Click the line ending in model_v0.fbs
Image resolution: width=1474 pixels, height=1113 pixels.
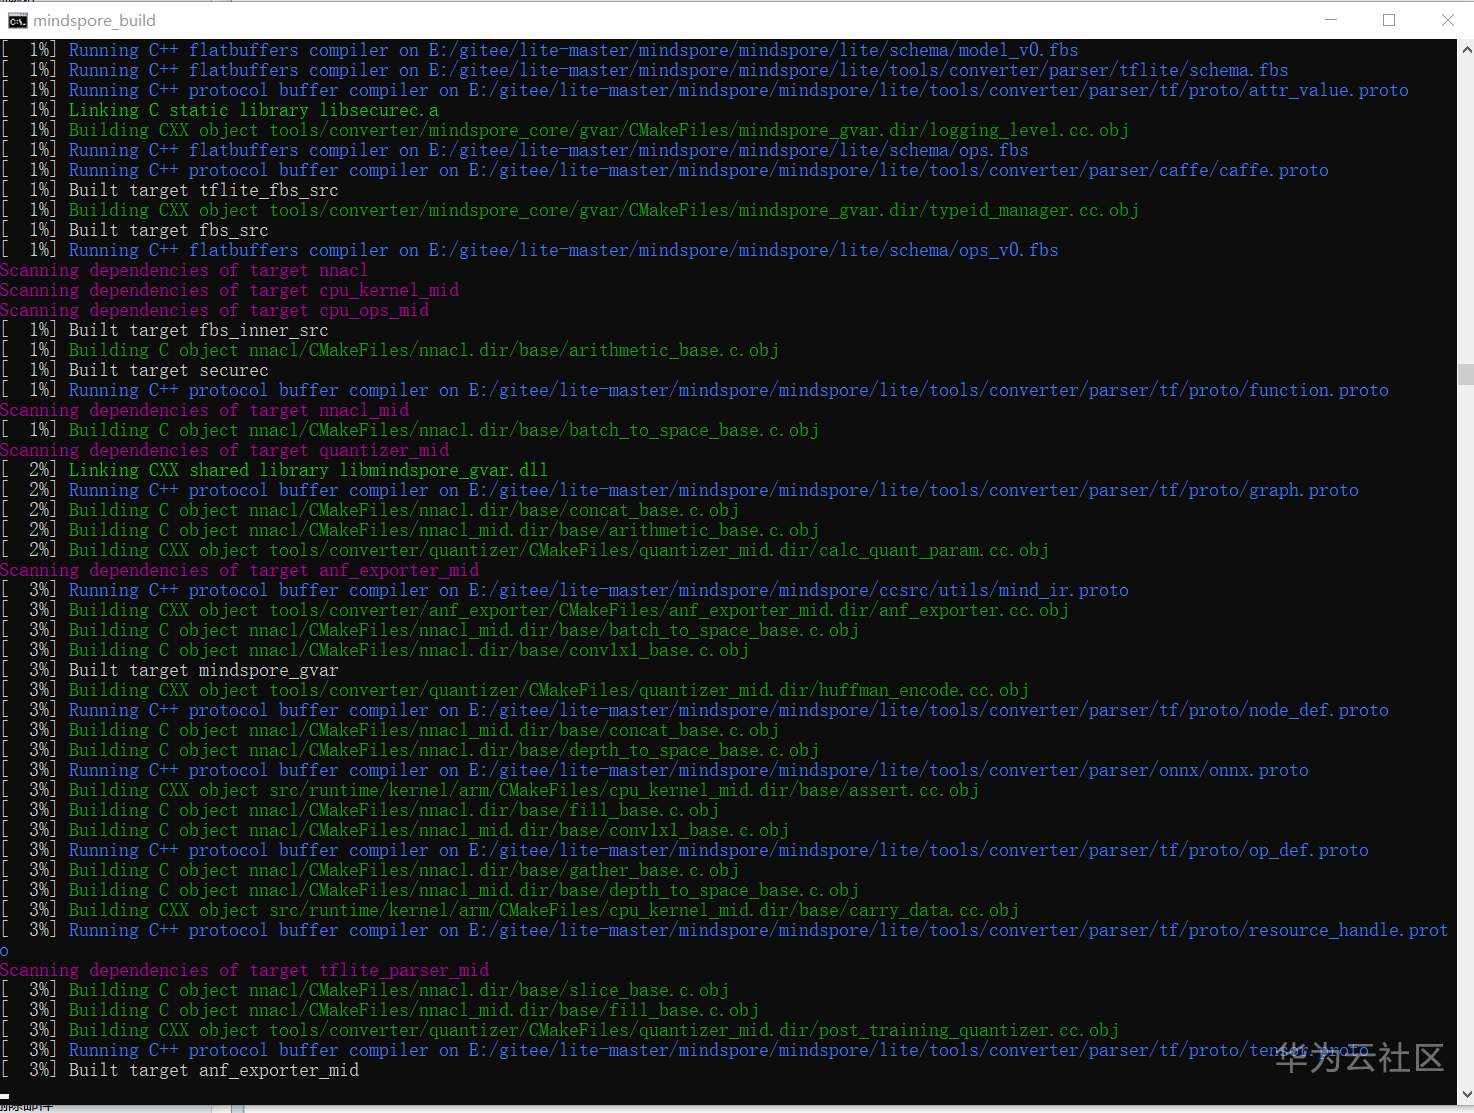click(539, 50)
